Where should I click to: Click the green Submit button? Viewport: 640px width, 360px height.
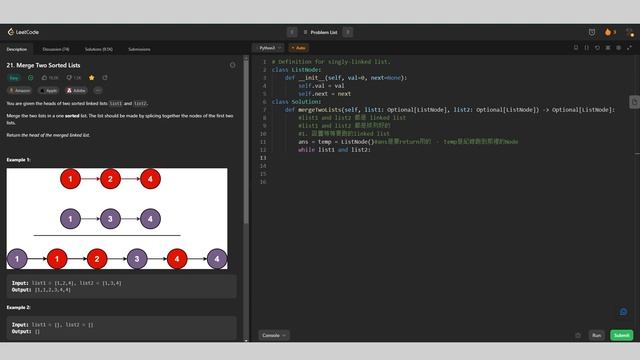622,335
